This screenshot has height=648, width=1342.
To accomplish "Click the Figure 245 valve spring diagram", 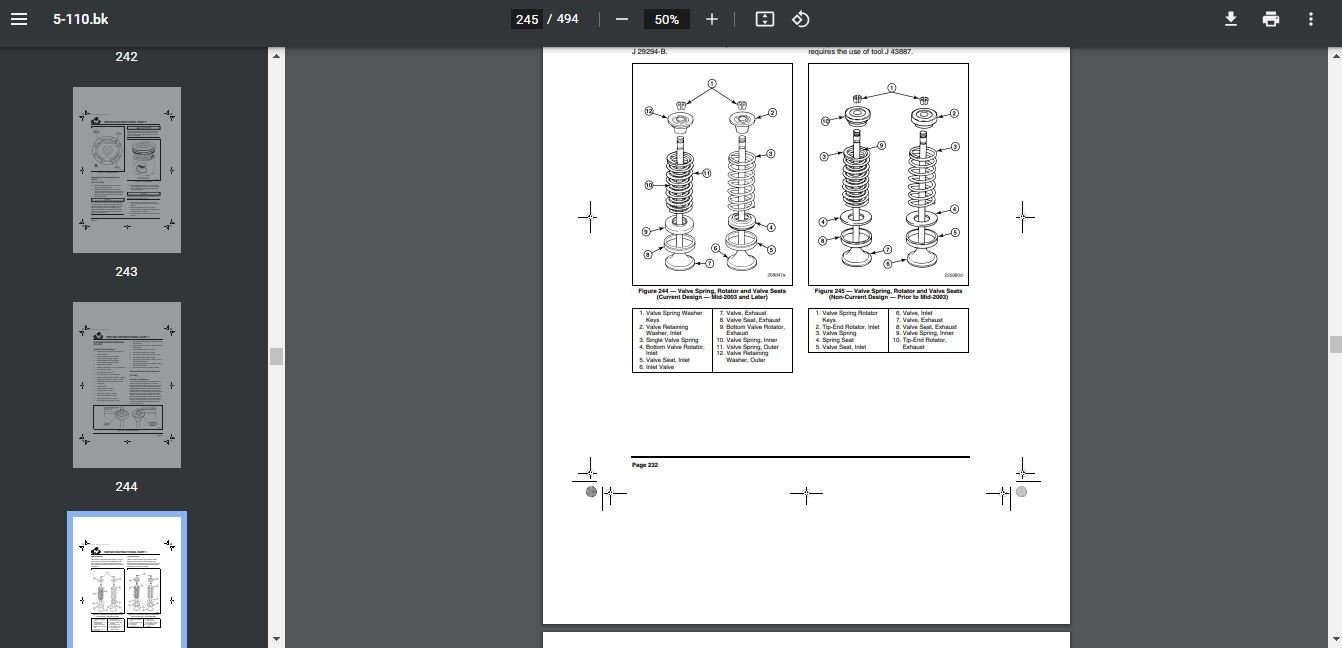I will pyautogui.click(x=888, y=174).
